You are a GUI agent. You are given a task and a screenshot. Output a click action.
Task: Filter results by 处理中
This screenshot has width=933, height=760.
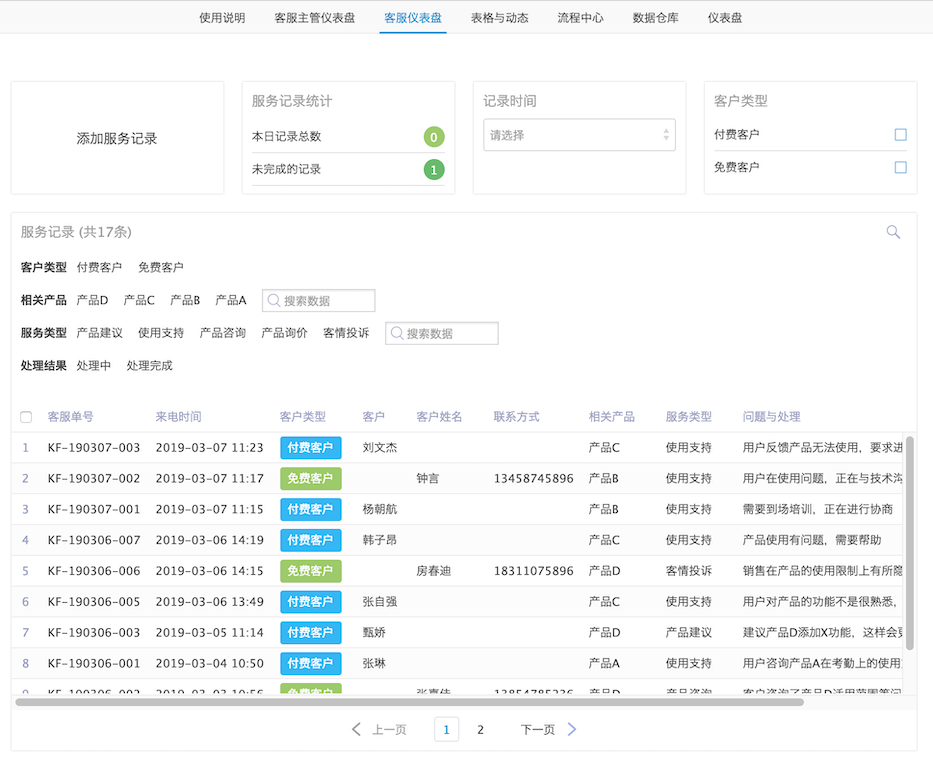(93, 365)
